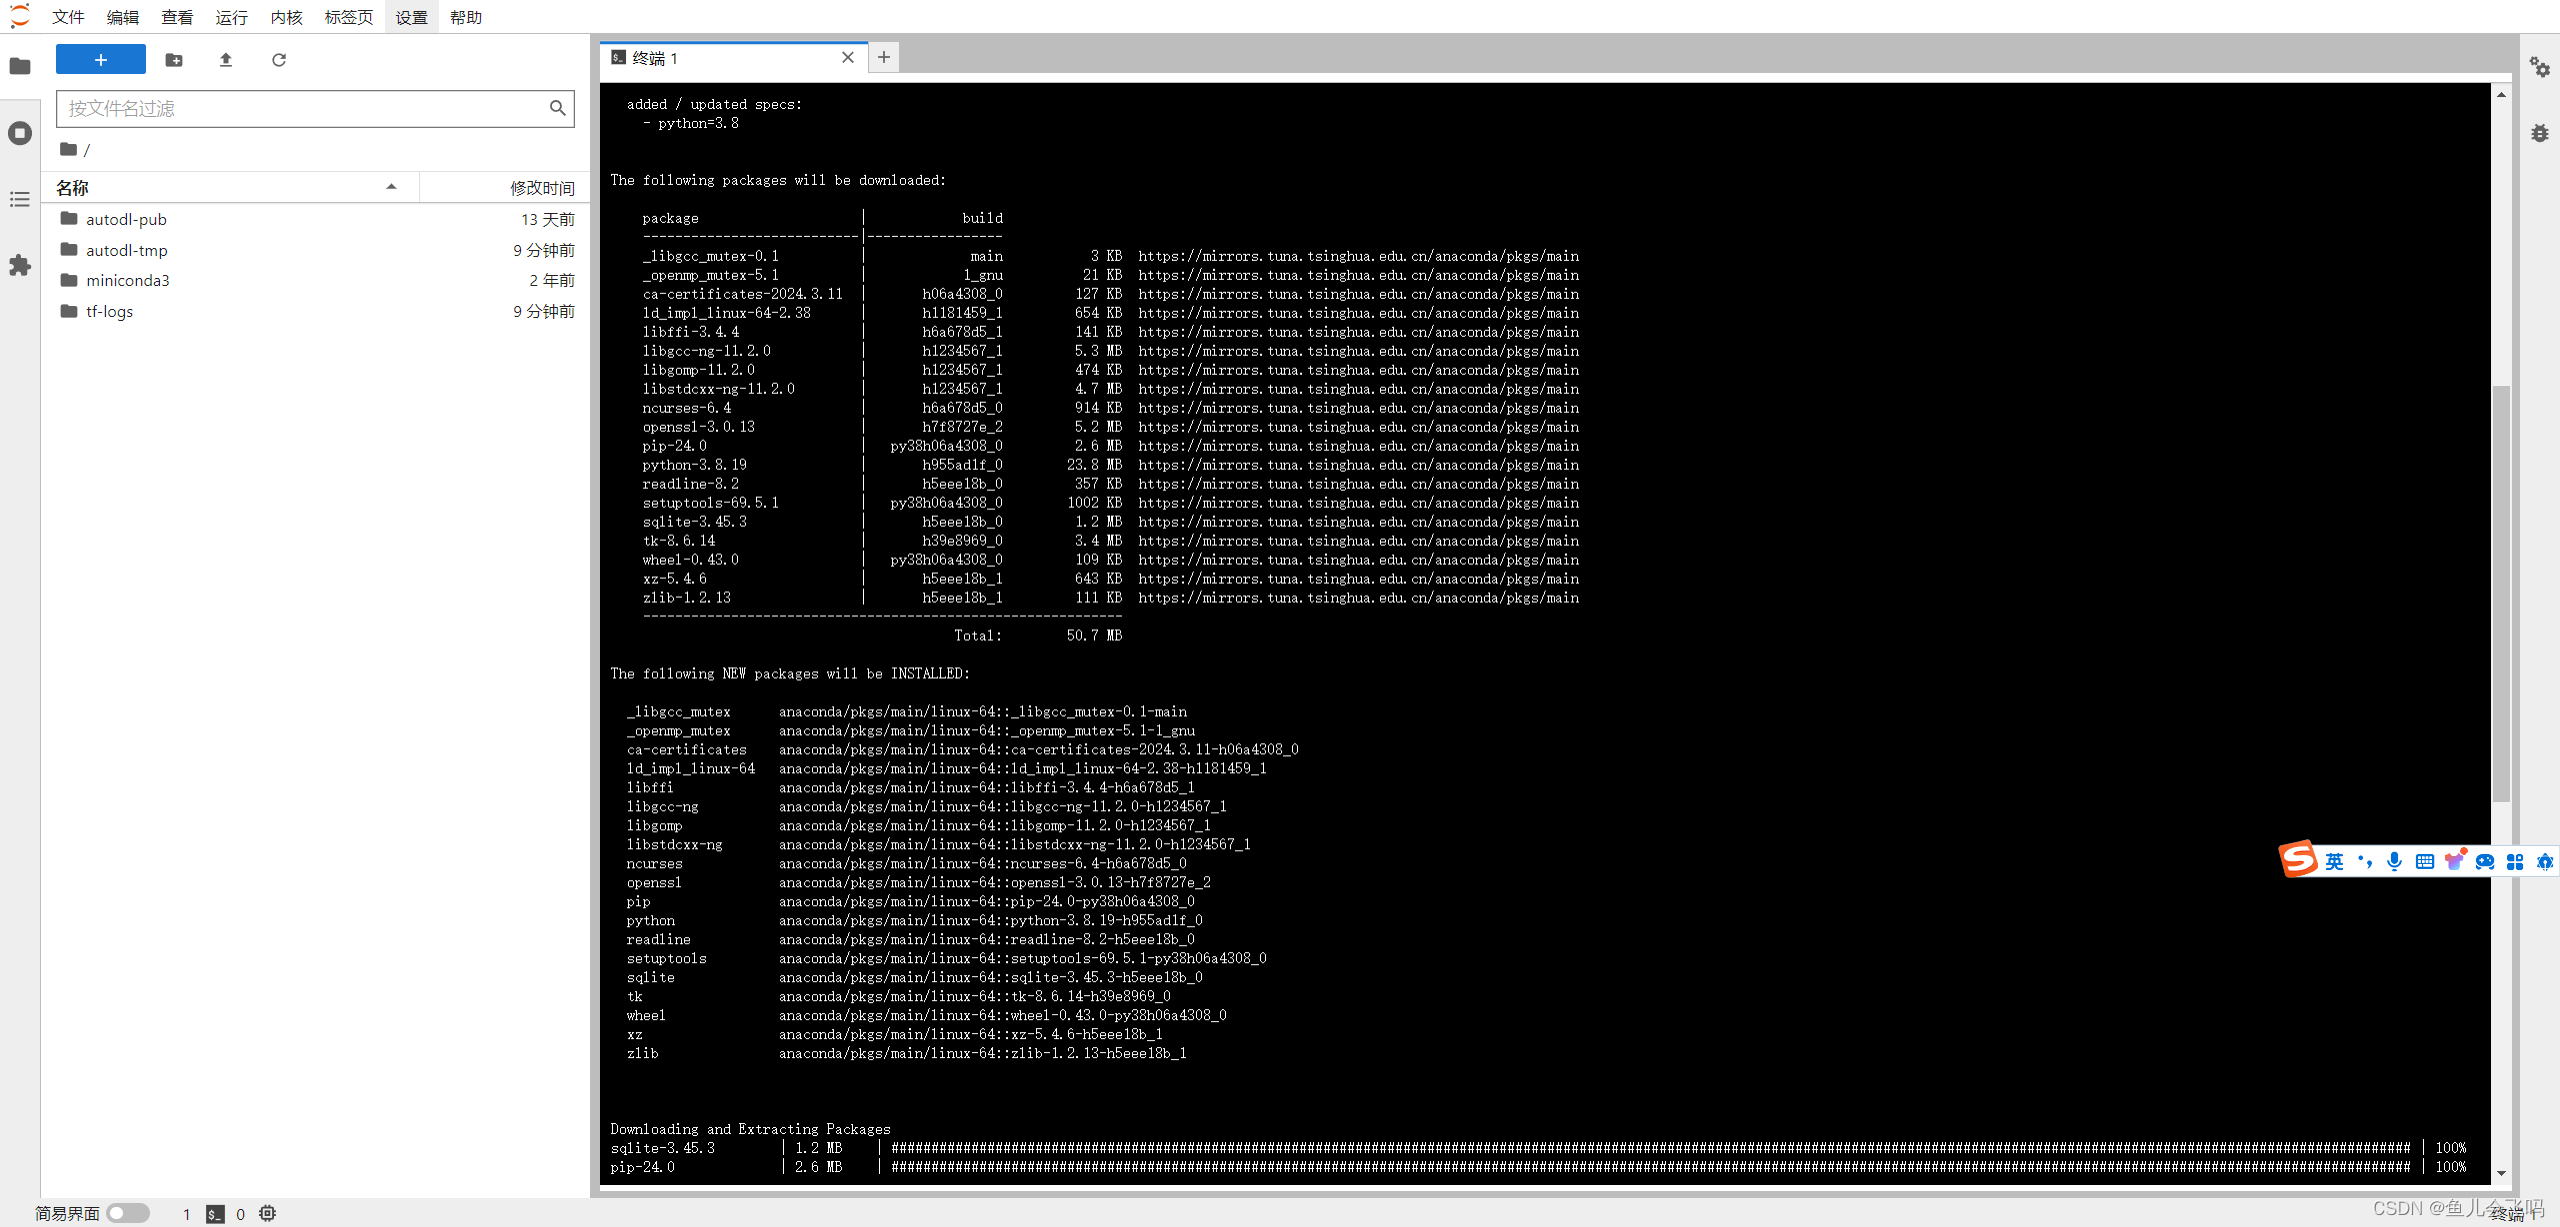Refresh the file browser listing
Image resolution: width=2560 pixels, height=1227 pixels.
click(x=278, y=60)
